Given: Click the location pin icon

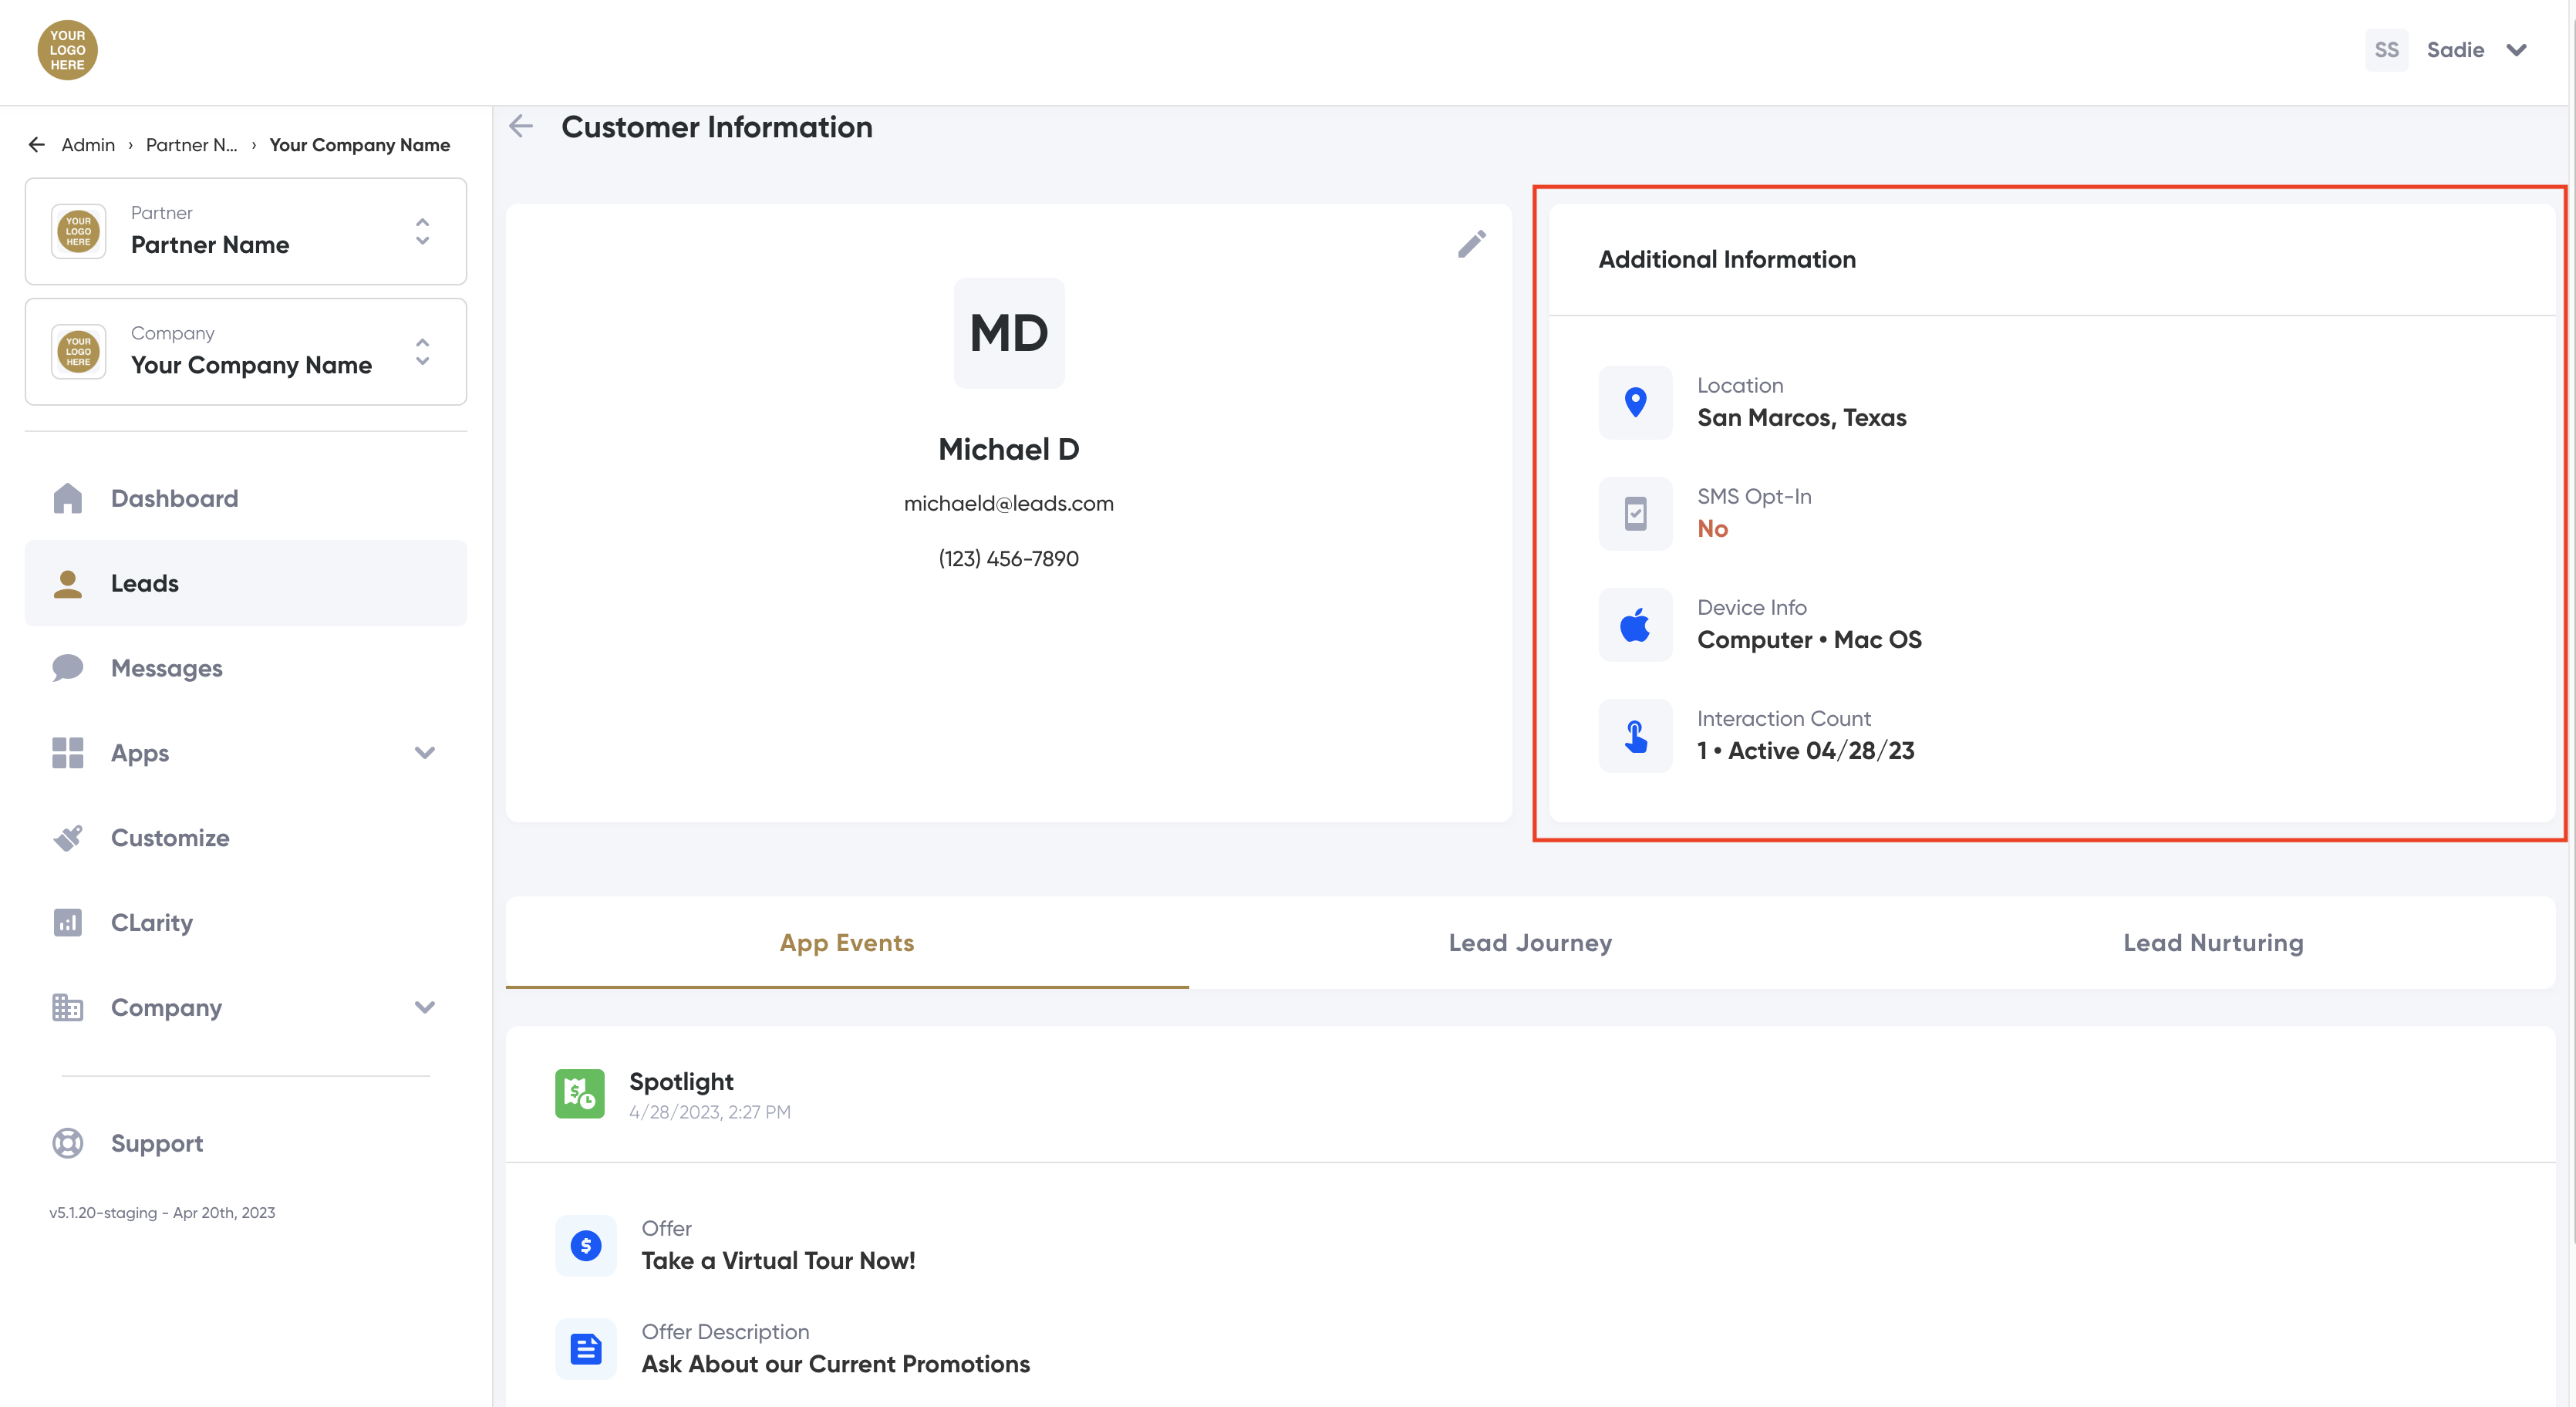Looking at the screenshot, I should 1635,402.
